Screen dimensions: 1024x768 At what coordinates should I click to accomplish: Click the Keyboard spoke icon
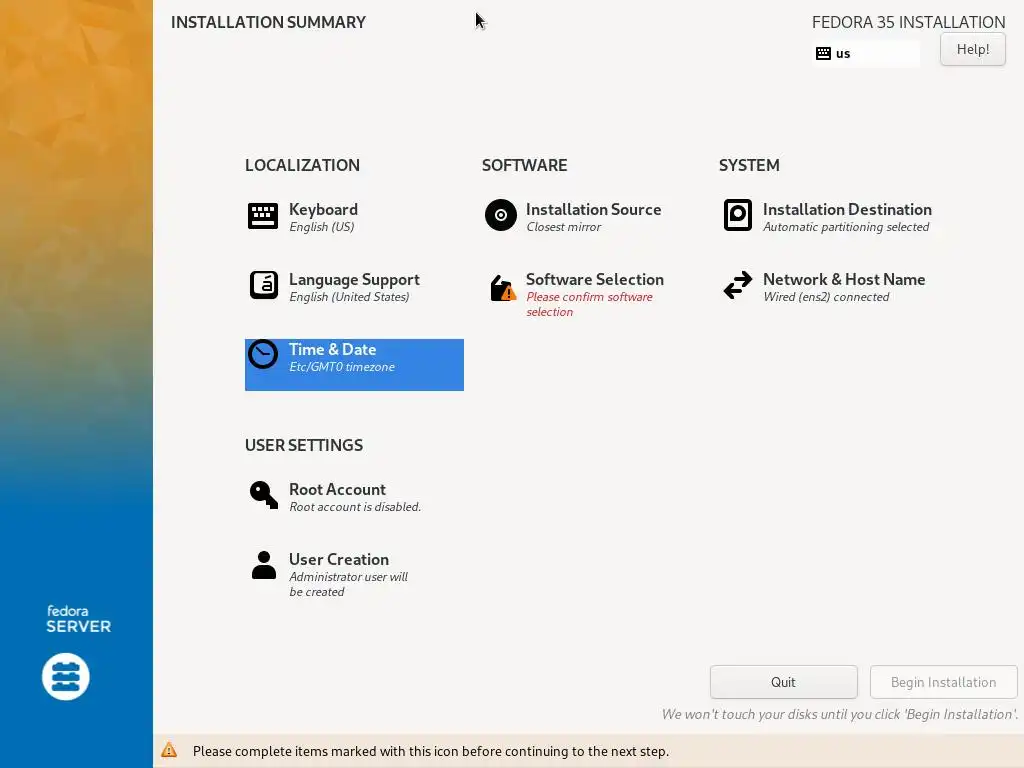tap(263, 216)
